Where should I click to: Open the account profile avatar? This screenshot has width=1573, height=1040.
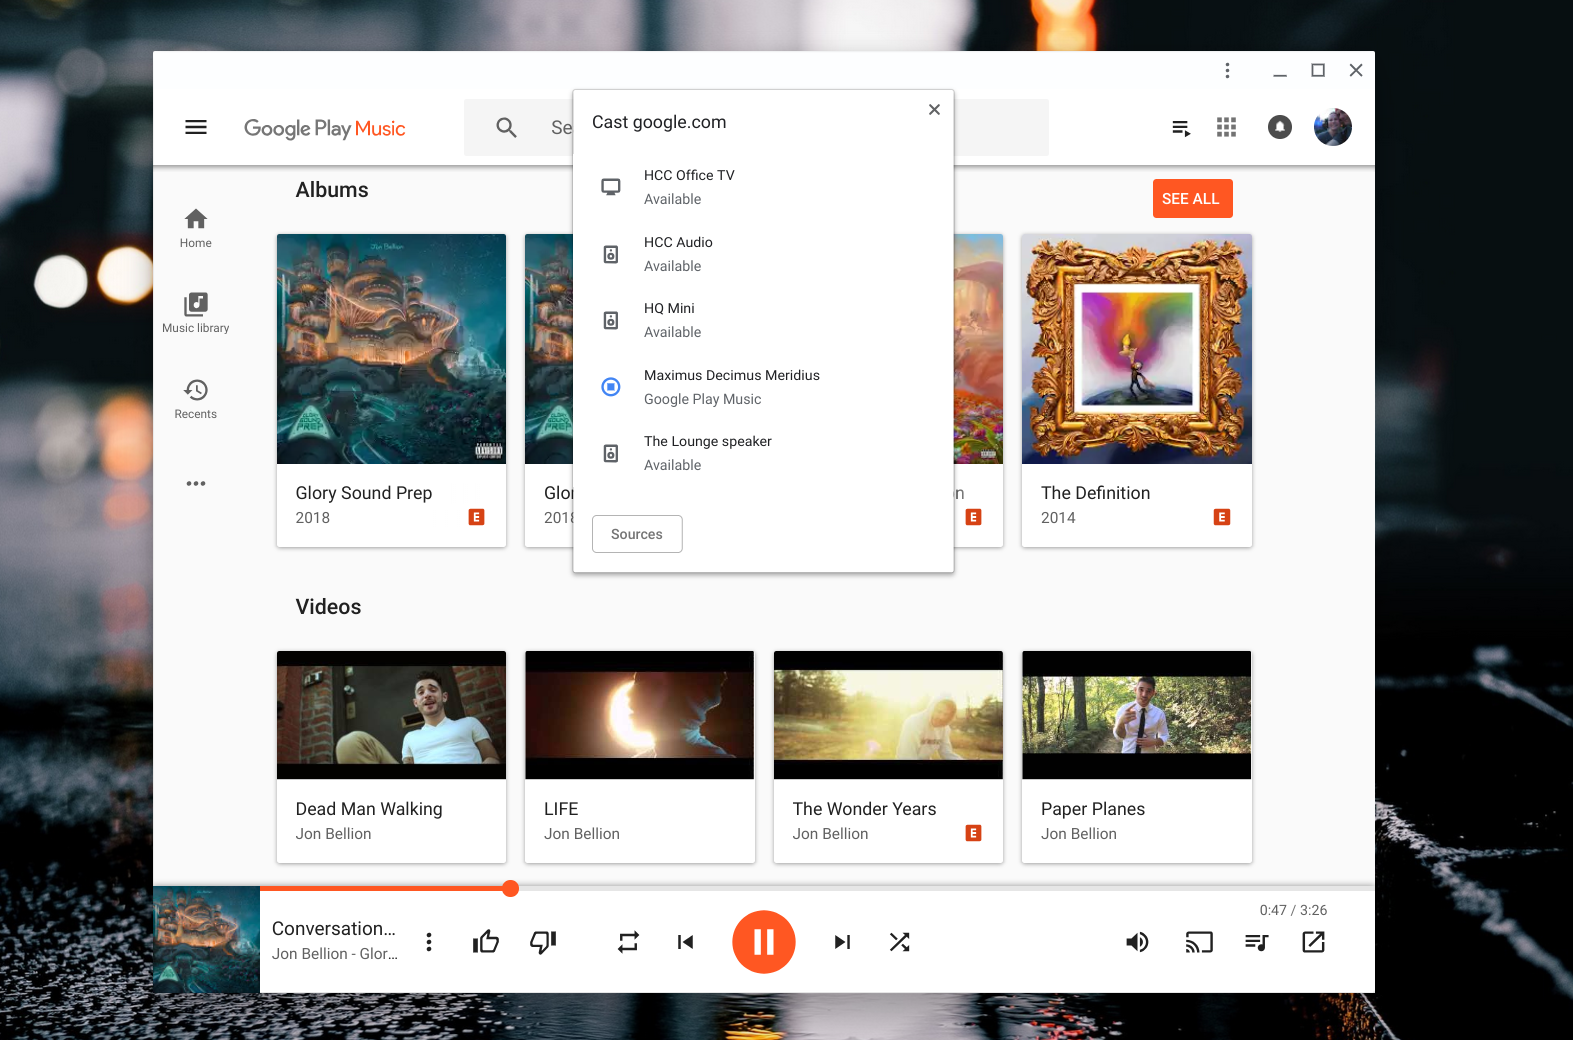point(1332,127)
